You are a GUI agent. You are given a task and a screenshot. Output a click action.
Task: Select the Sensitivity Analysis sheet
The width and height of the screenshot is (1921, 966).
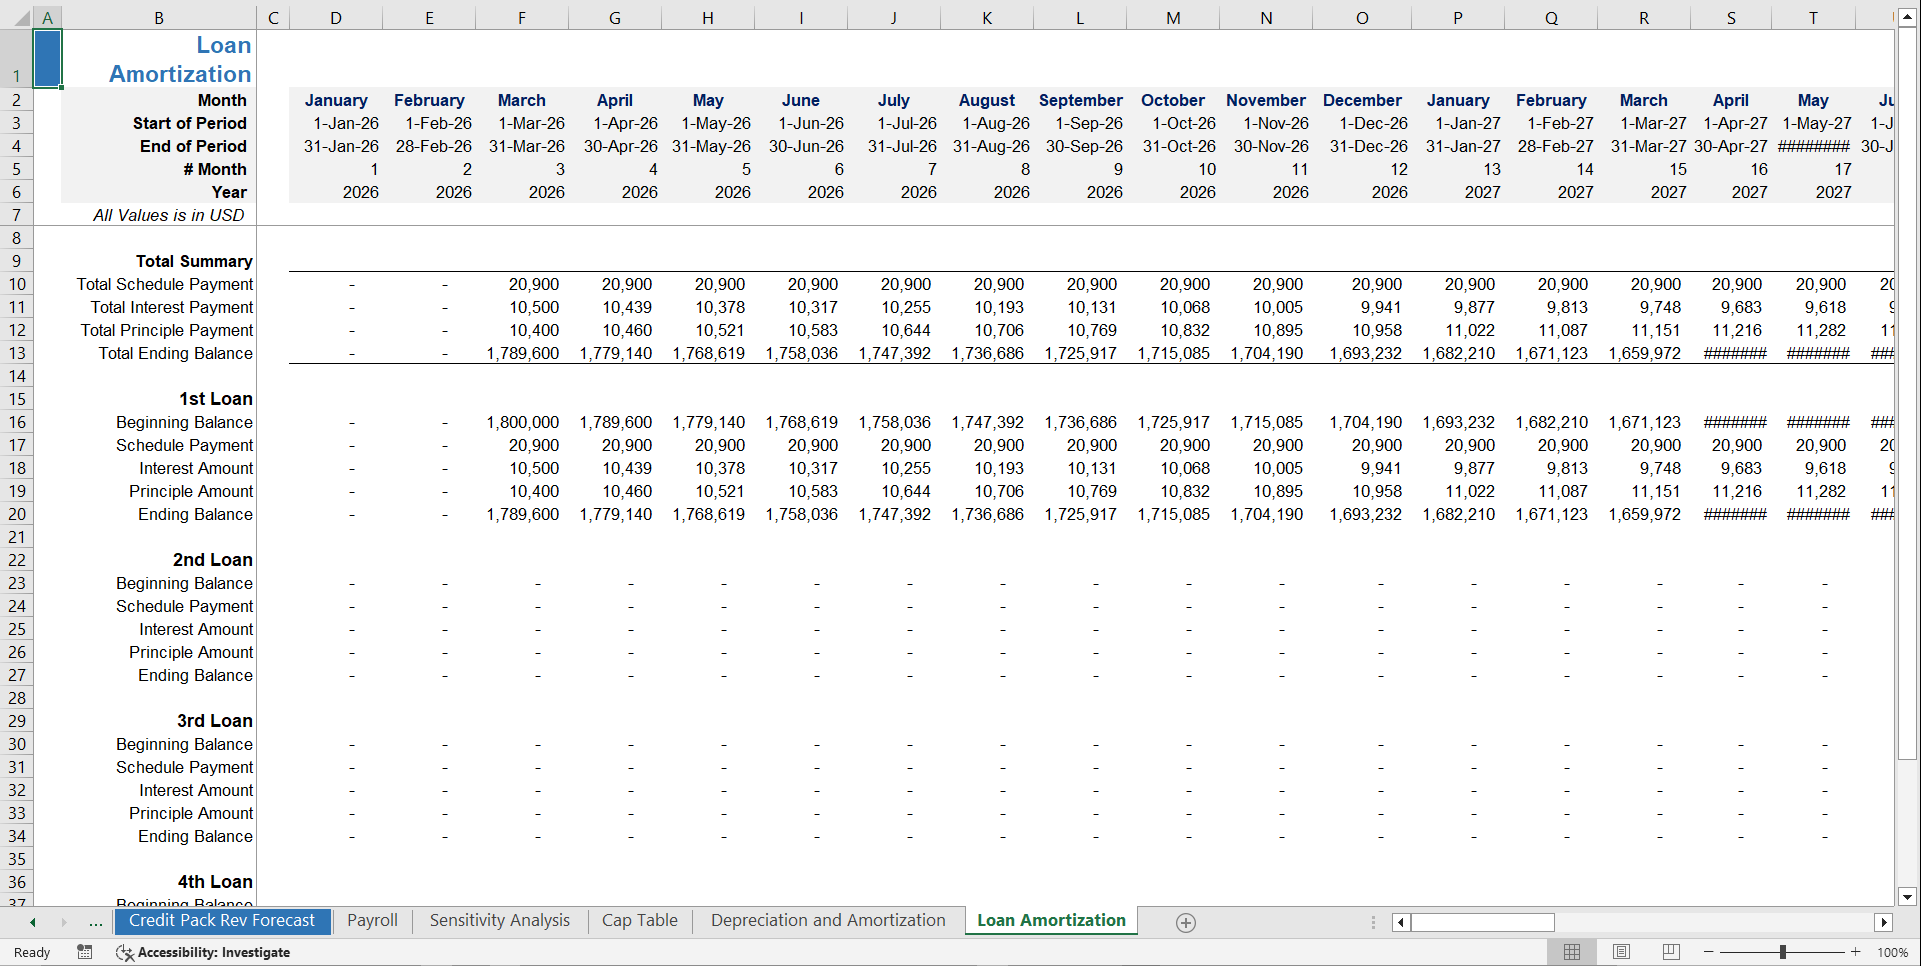[498, 920]
